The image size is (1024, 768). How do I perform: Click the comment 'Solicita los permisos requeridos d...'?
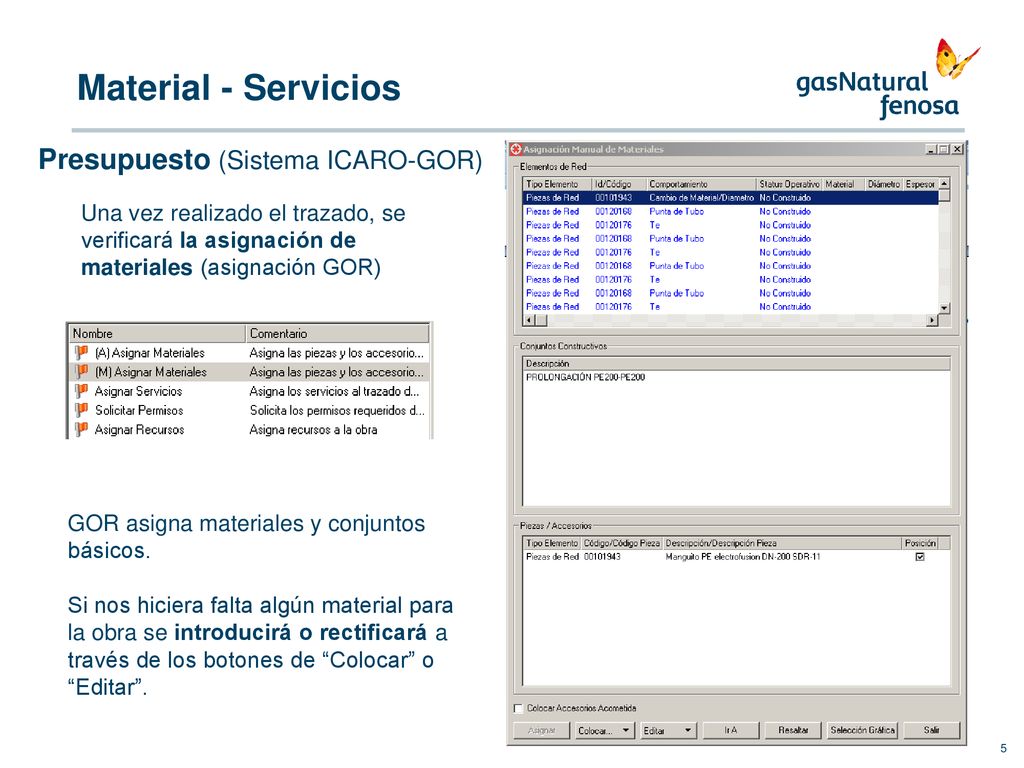[x=337, y=410]
